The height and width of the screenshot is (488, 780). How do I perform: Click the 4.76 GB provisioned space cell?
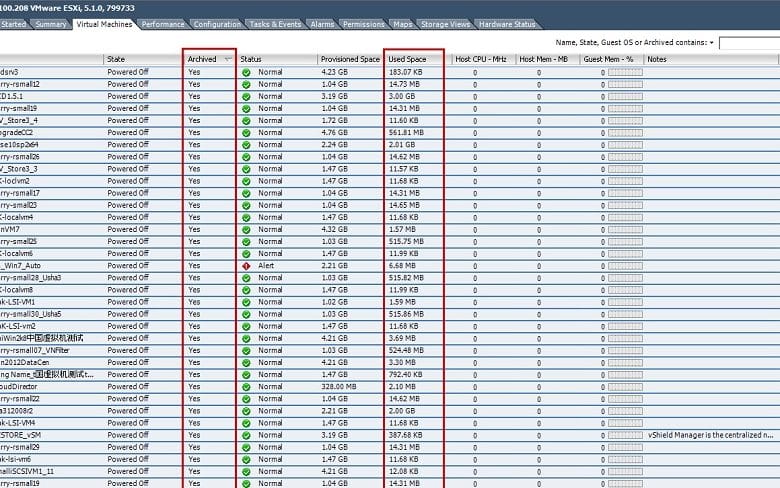335,133
